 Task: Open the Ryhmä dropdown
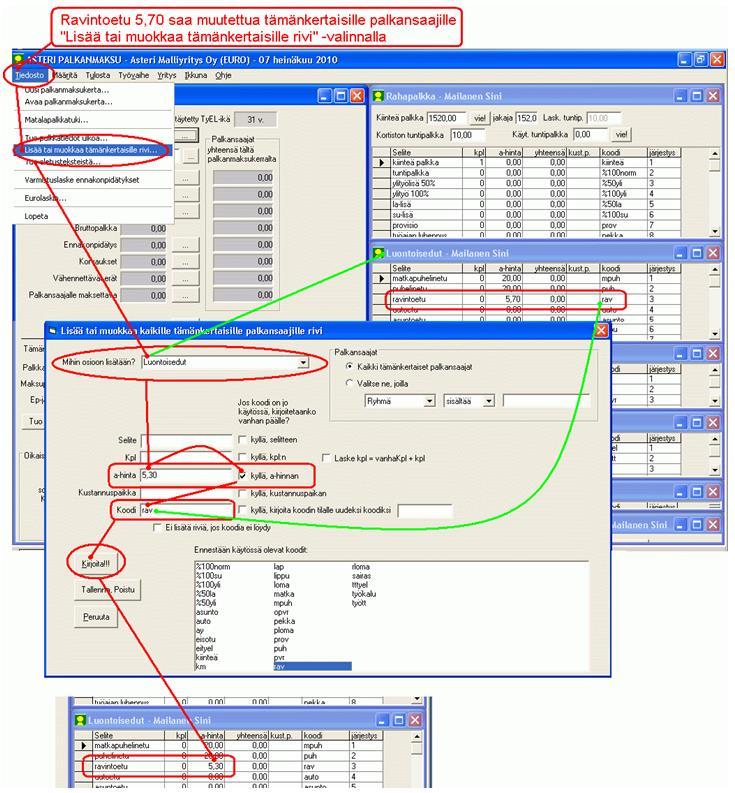pos(429,401)
